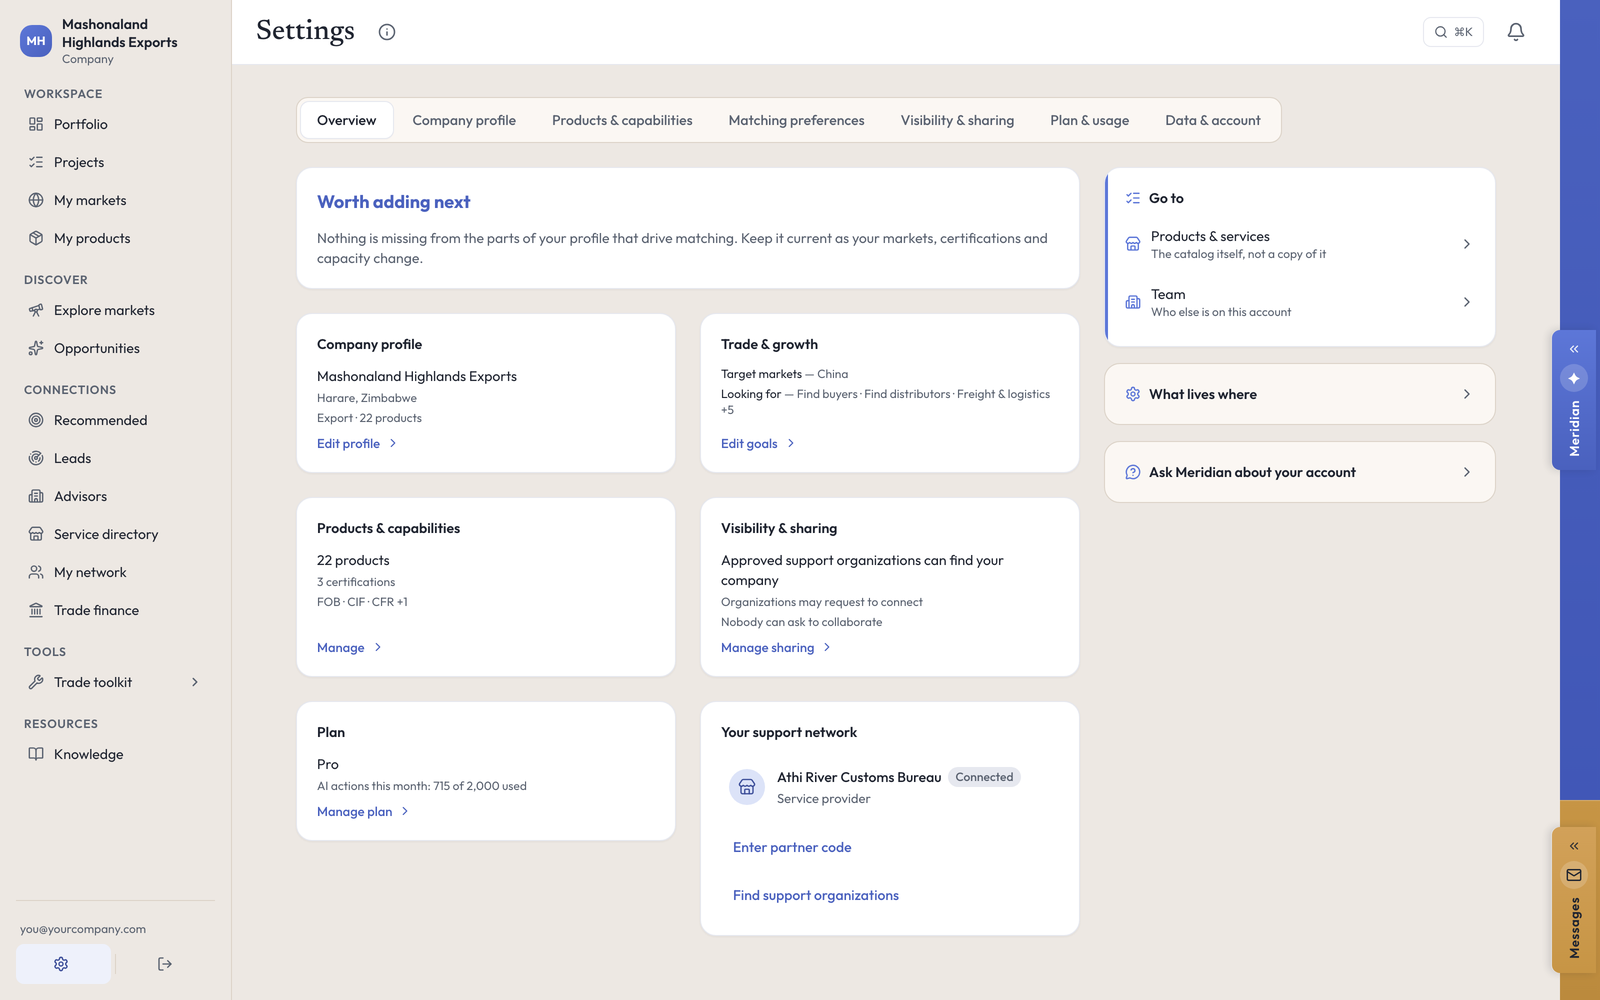Switch to Plan & usage tab
This screenshot has height=1000, width=1600.
point(1089,120)
